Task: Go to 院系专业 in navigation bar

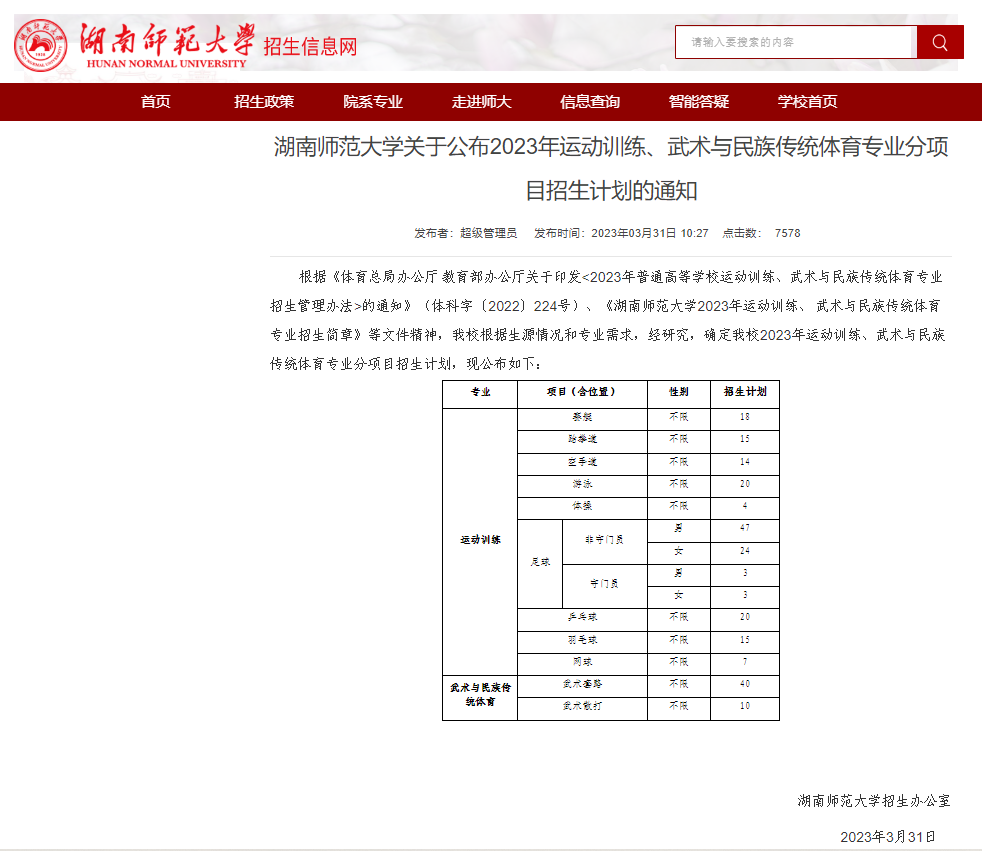Action: [373, 102]
